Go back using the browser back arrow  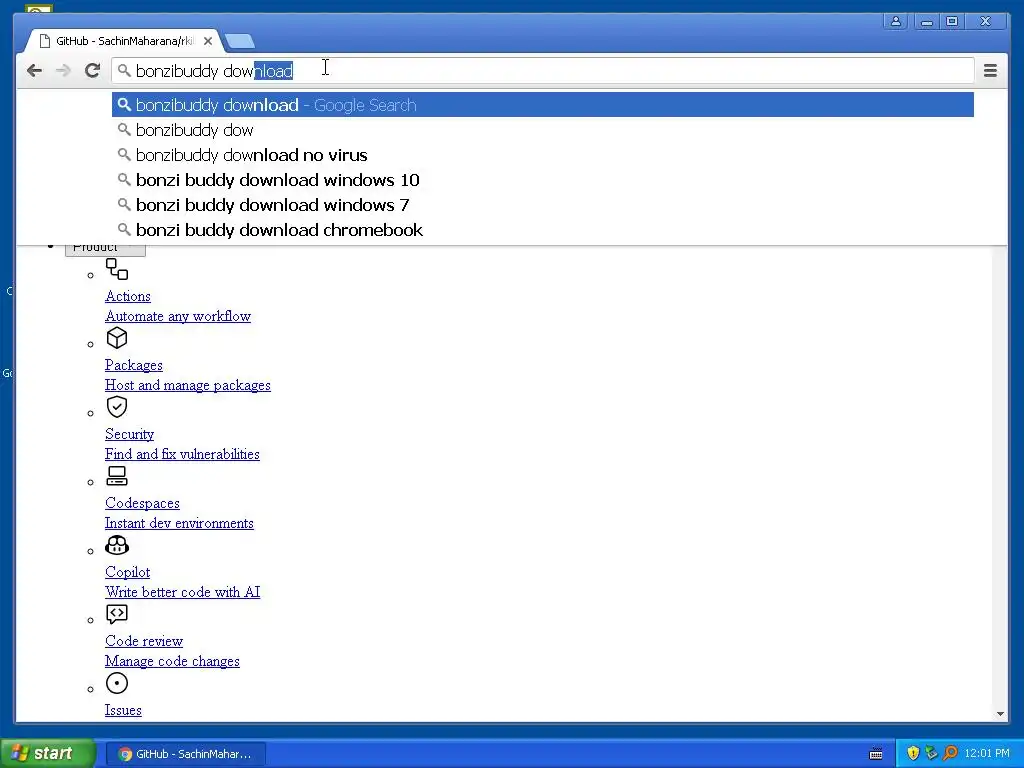tap(34, 71)
